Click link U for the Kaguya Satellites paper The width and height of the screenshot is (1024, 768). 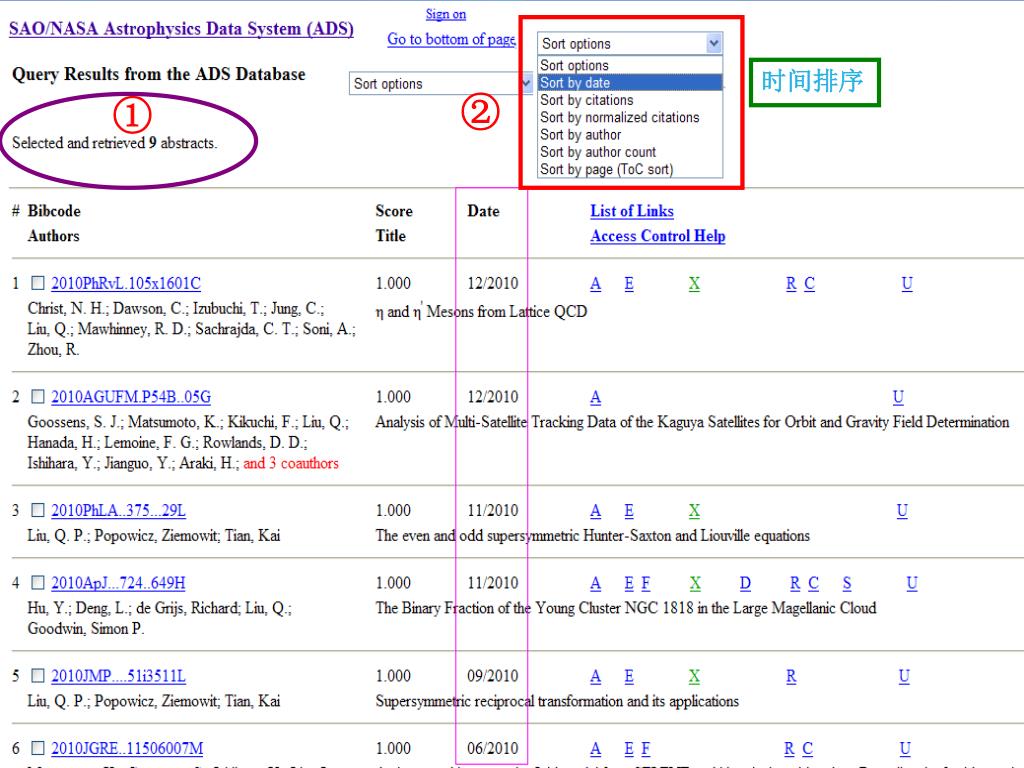click(x=899, y=397)
